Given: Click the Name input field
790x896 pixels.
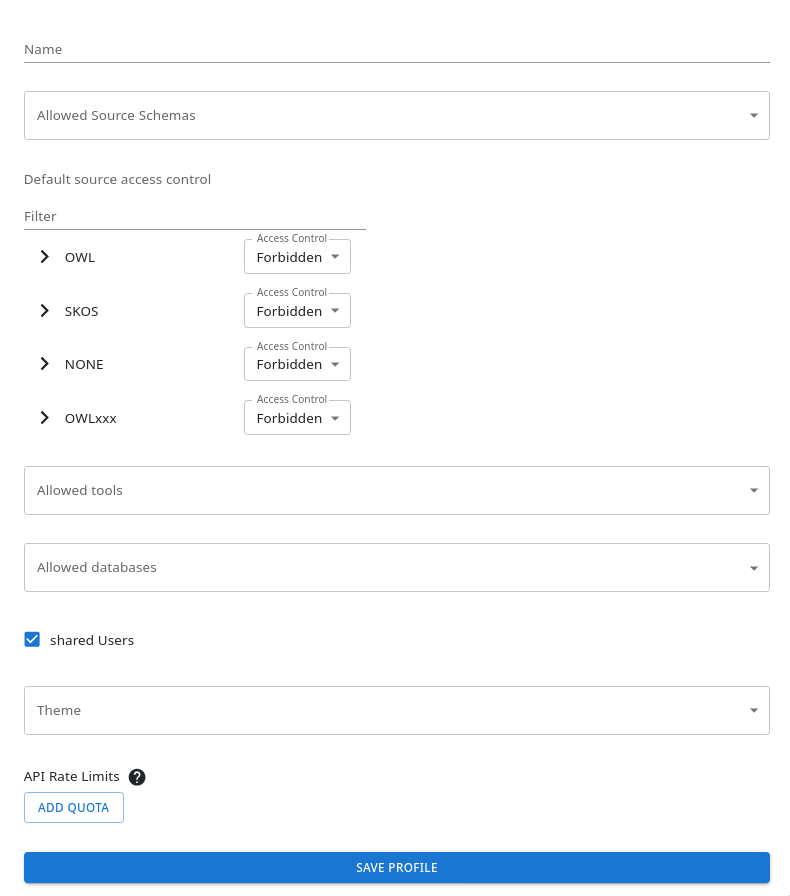Looking at the screenshot, I should tap(397, 50).
